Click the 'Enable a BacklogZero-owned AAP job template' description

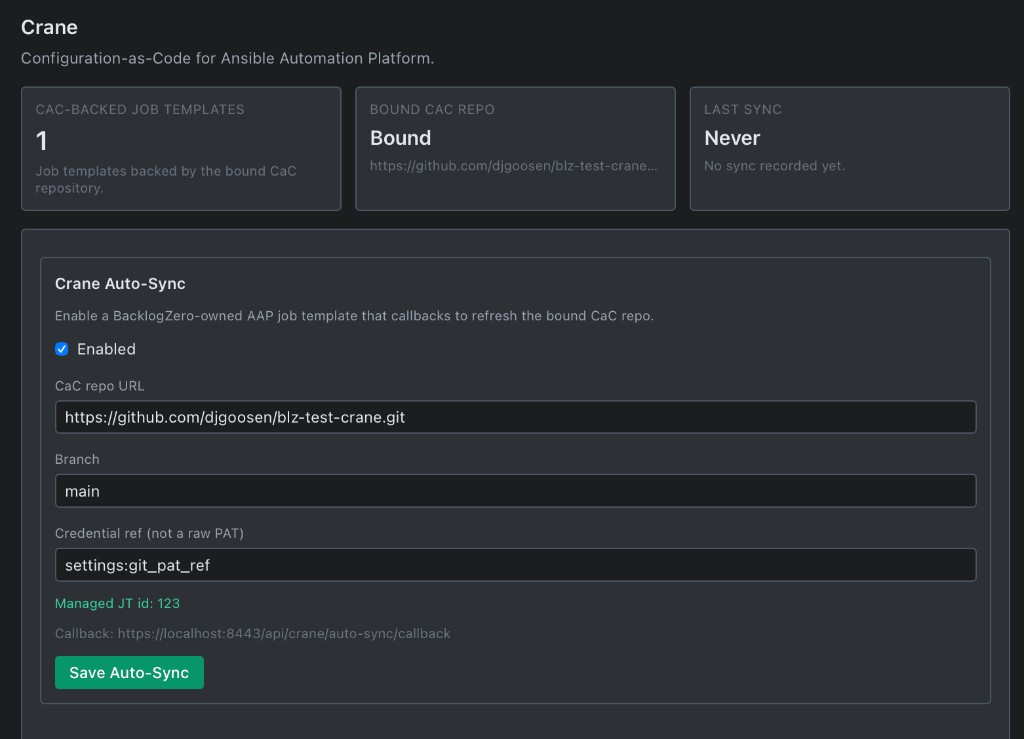[x=354, y=316]
